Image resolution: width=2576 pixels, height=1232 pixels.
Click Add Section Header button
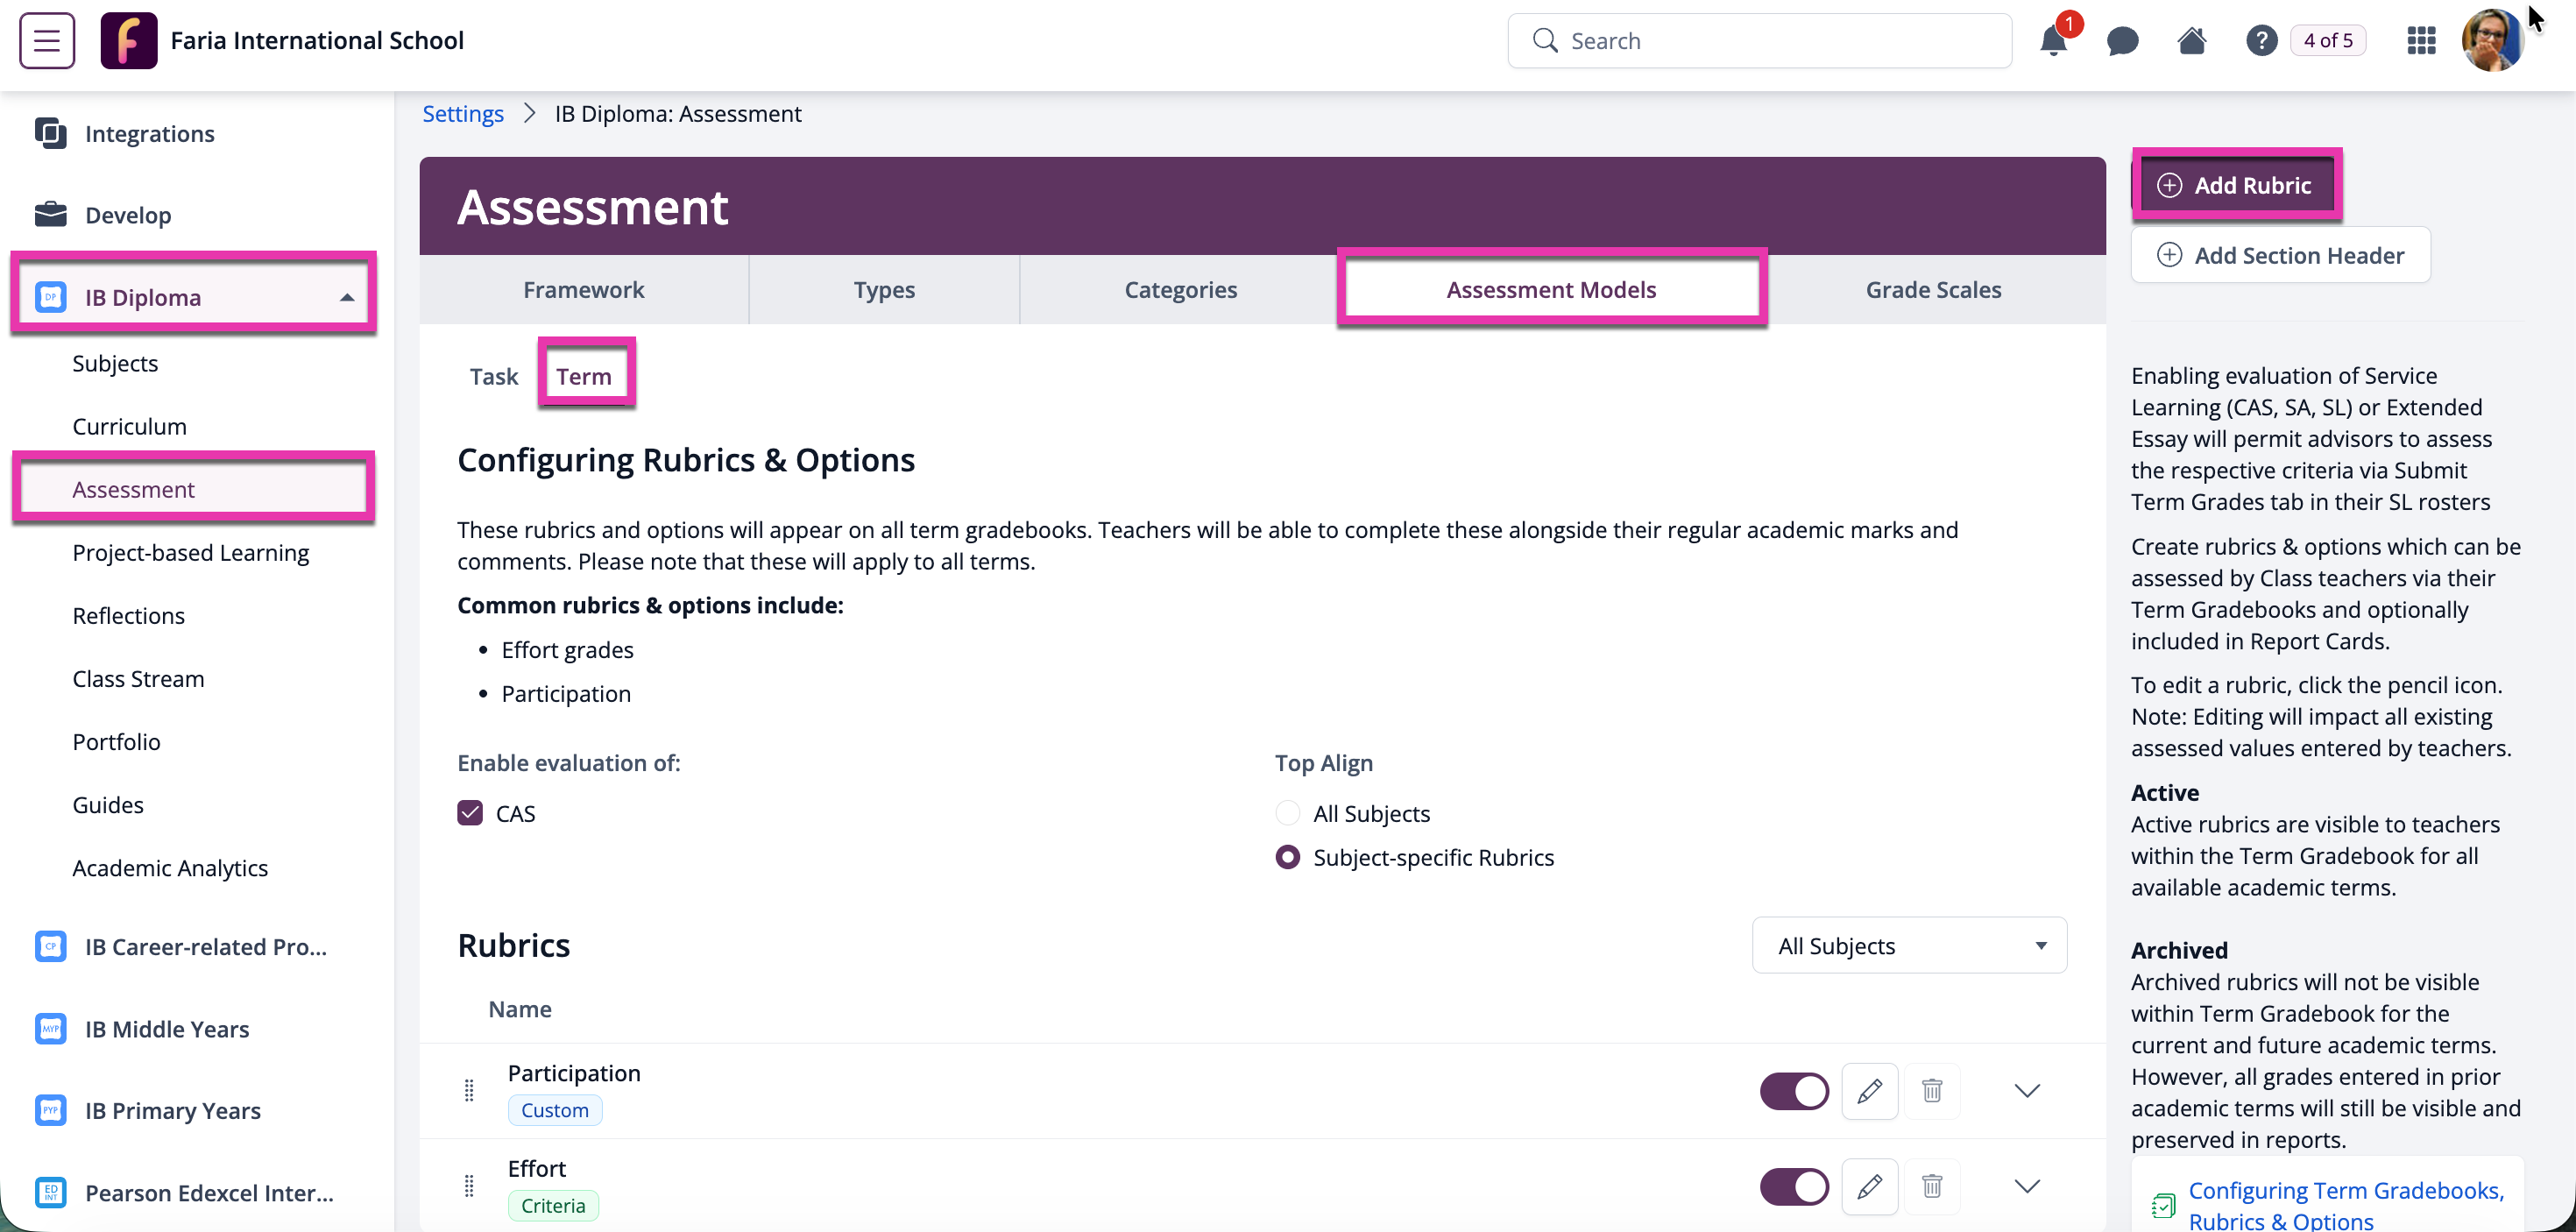(x=2280, y=255)
